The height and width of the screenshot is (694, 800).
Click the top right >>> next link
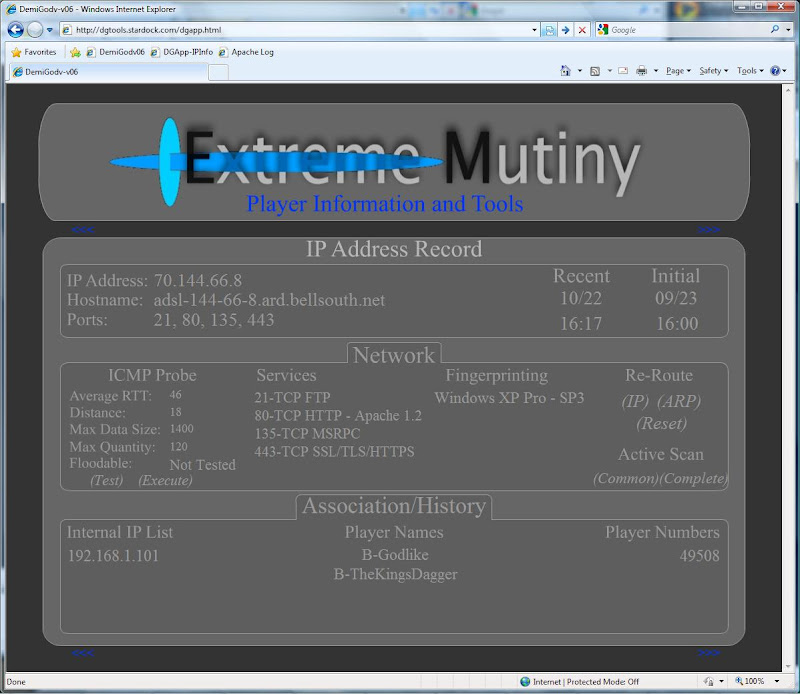(709, 230)
